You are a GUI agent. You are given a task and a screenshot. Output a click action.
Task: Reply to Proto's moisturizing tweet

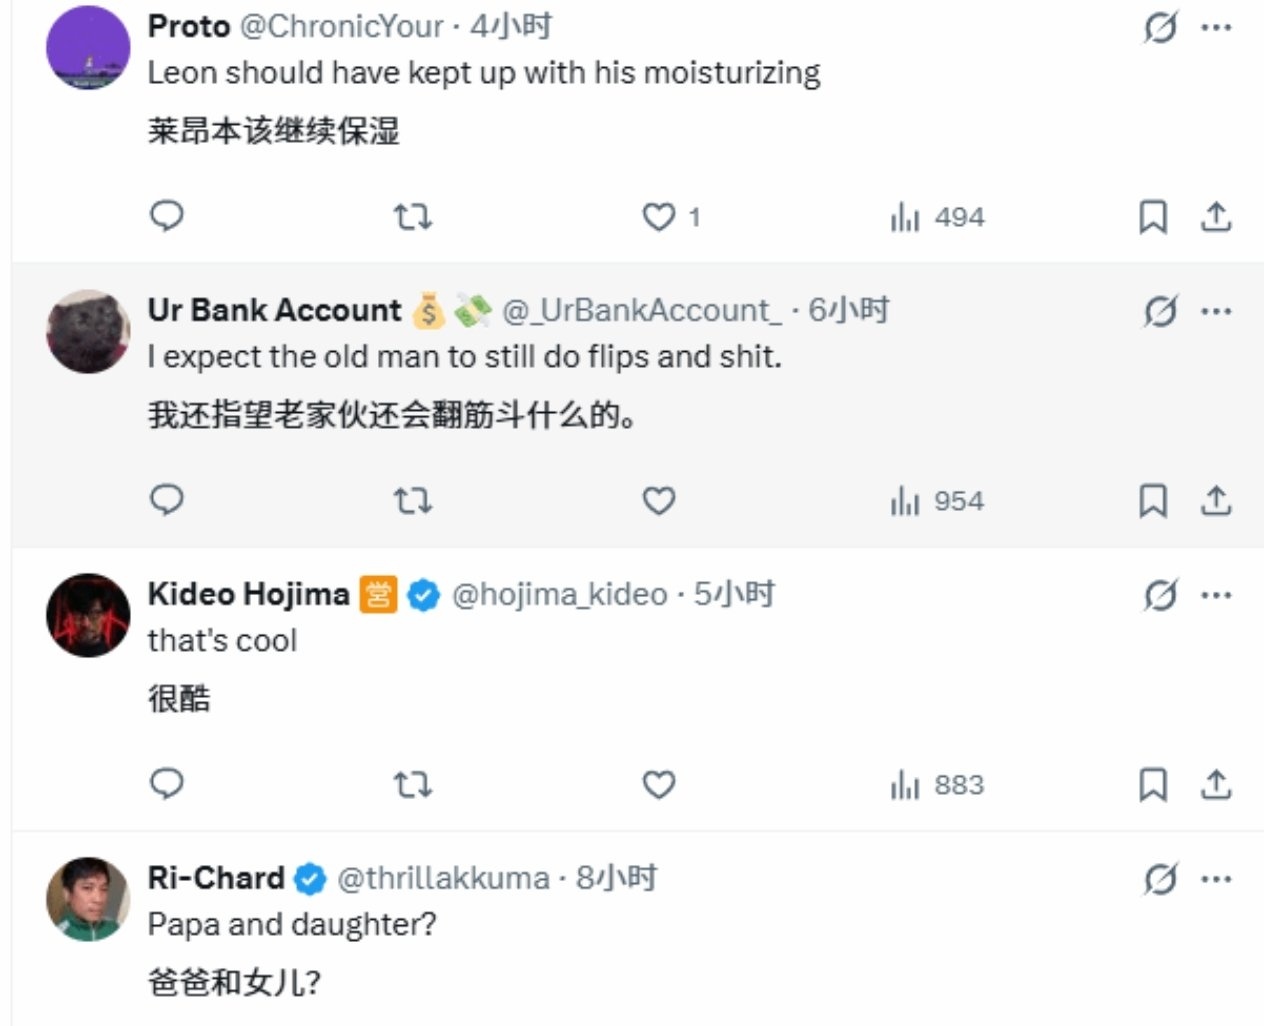point(166,216)
